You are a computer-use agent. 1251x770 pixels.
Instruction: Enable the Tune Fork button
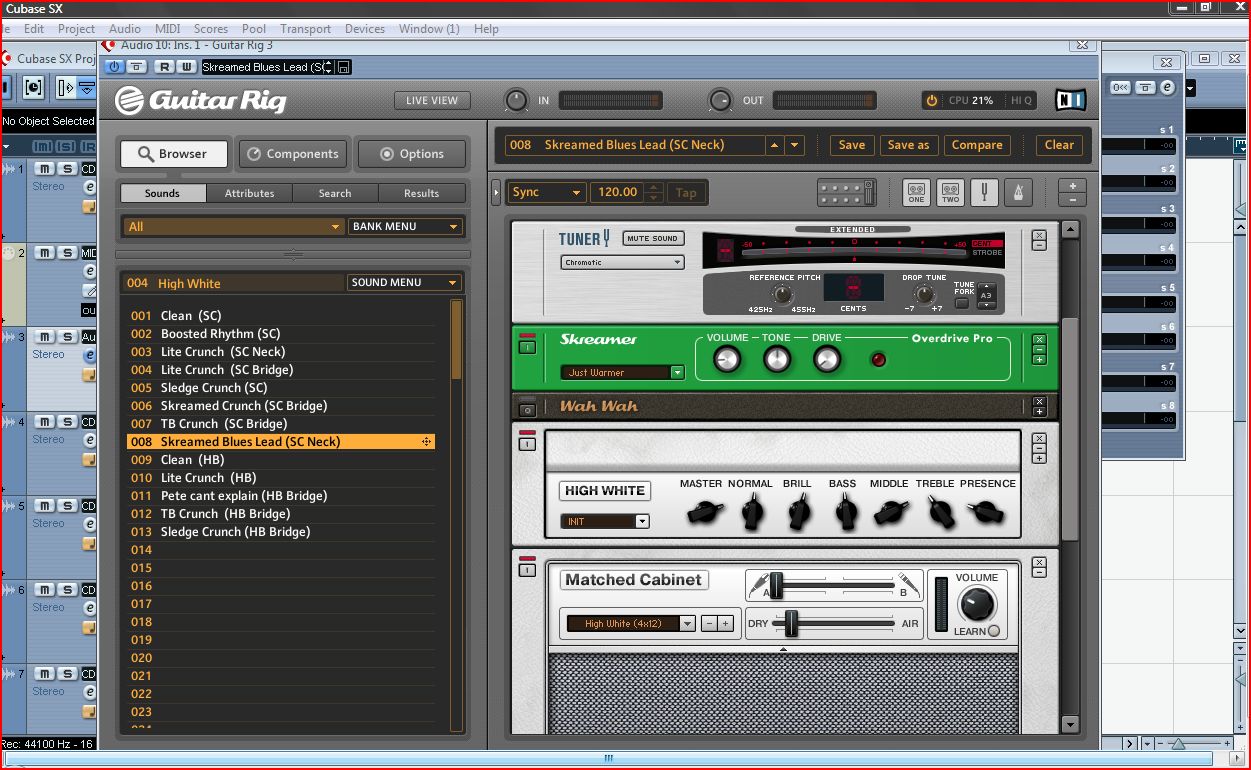[962, 303]
